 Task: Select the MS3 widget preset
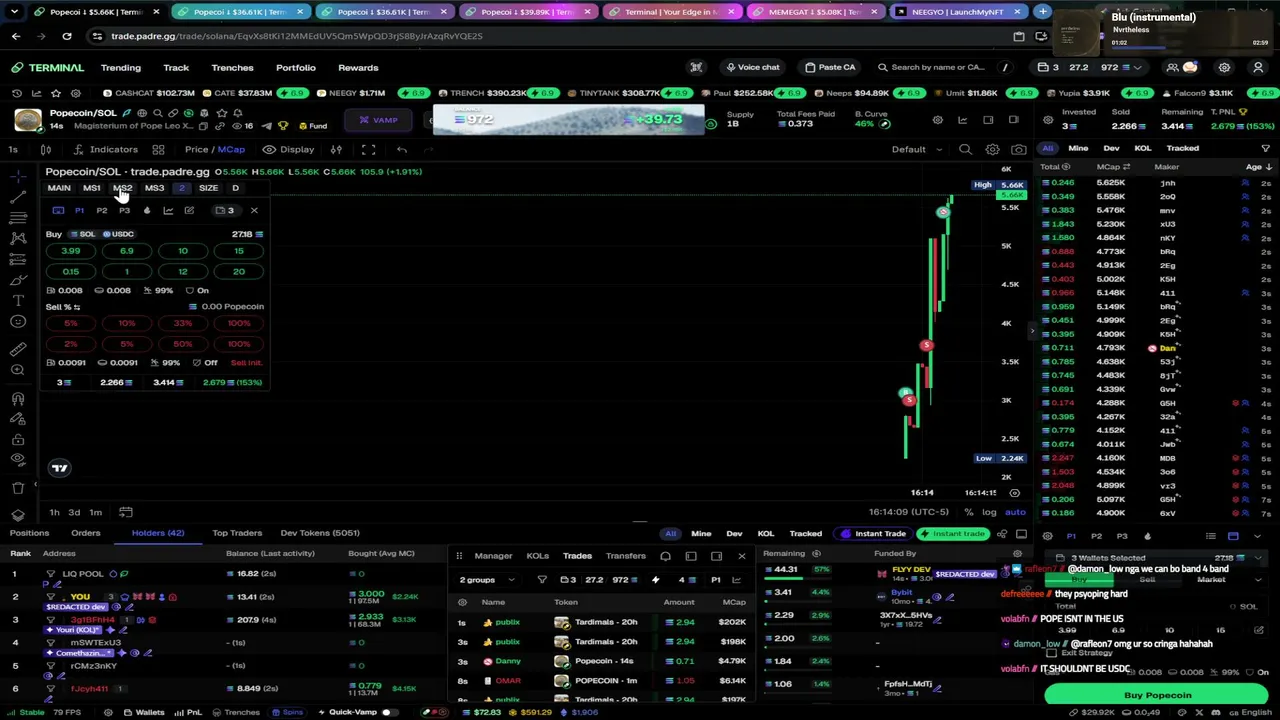point(154,188)
